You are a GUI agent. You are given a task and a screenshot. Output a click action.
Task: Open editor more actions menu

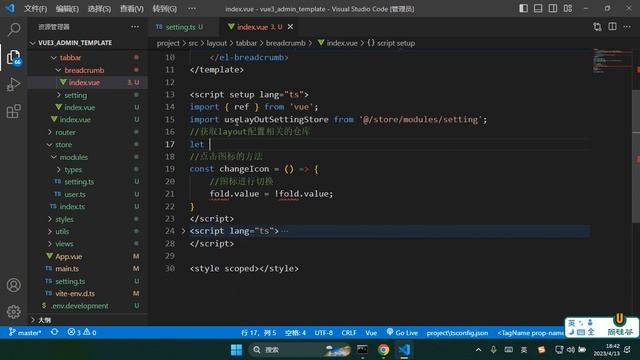coord(627,27)
